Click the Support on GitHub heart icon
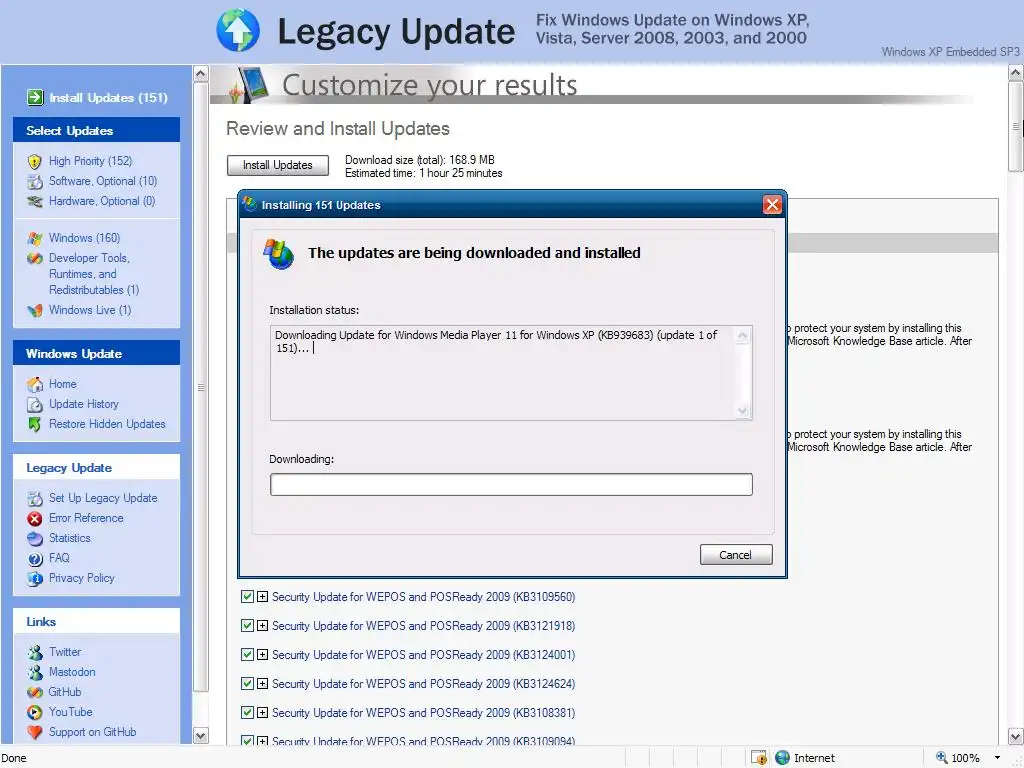Viewport: 1024px width, 768px height. (35, 733)
